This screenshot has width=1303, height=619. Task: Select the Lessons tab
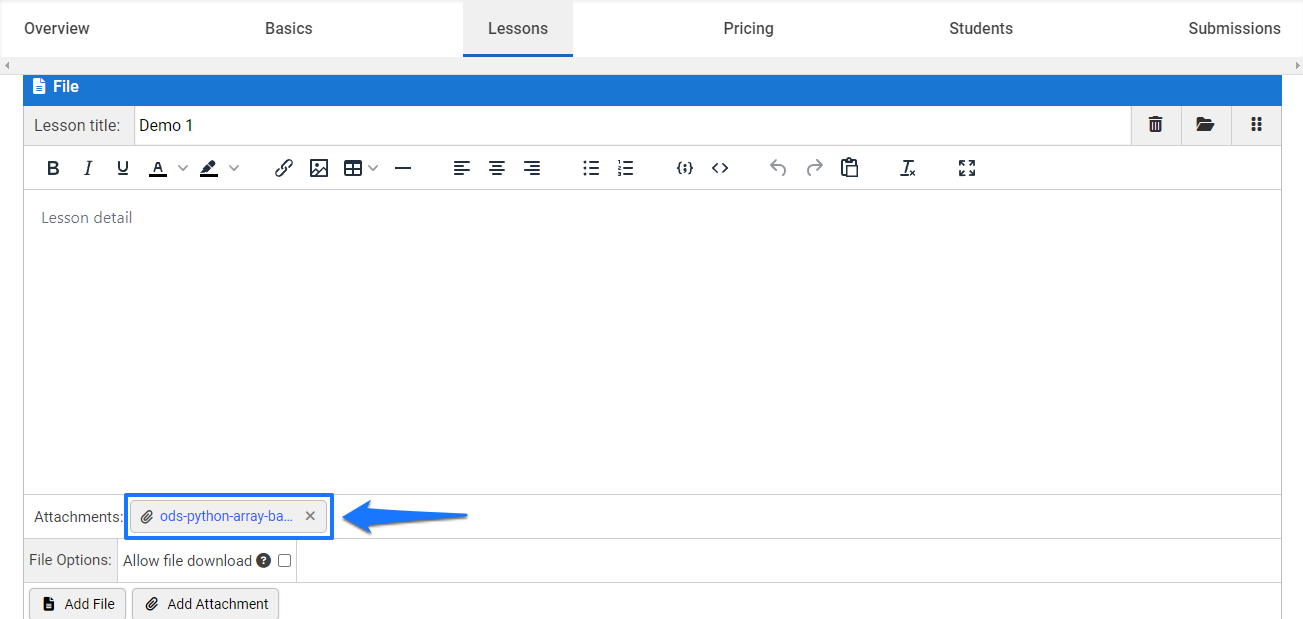tap(518, 29)
